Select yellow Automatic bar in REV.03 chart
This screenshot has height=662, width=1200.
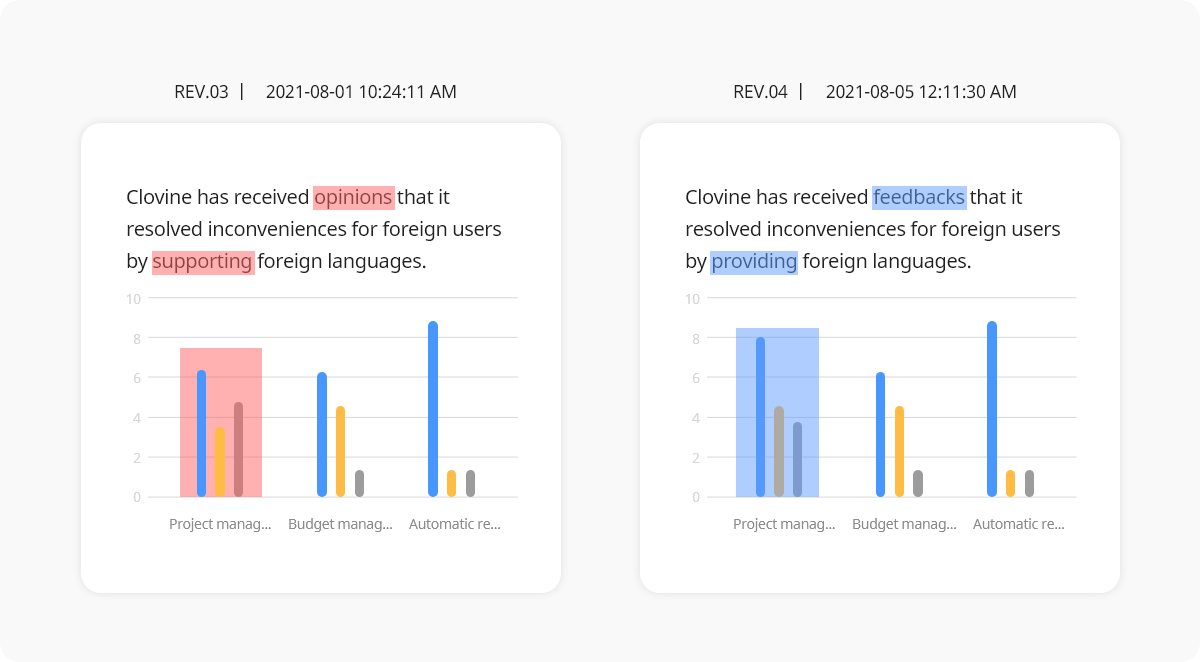451,483
